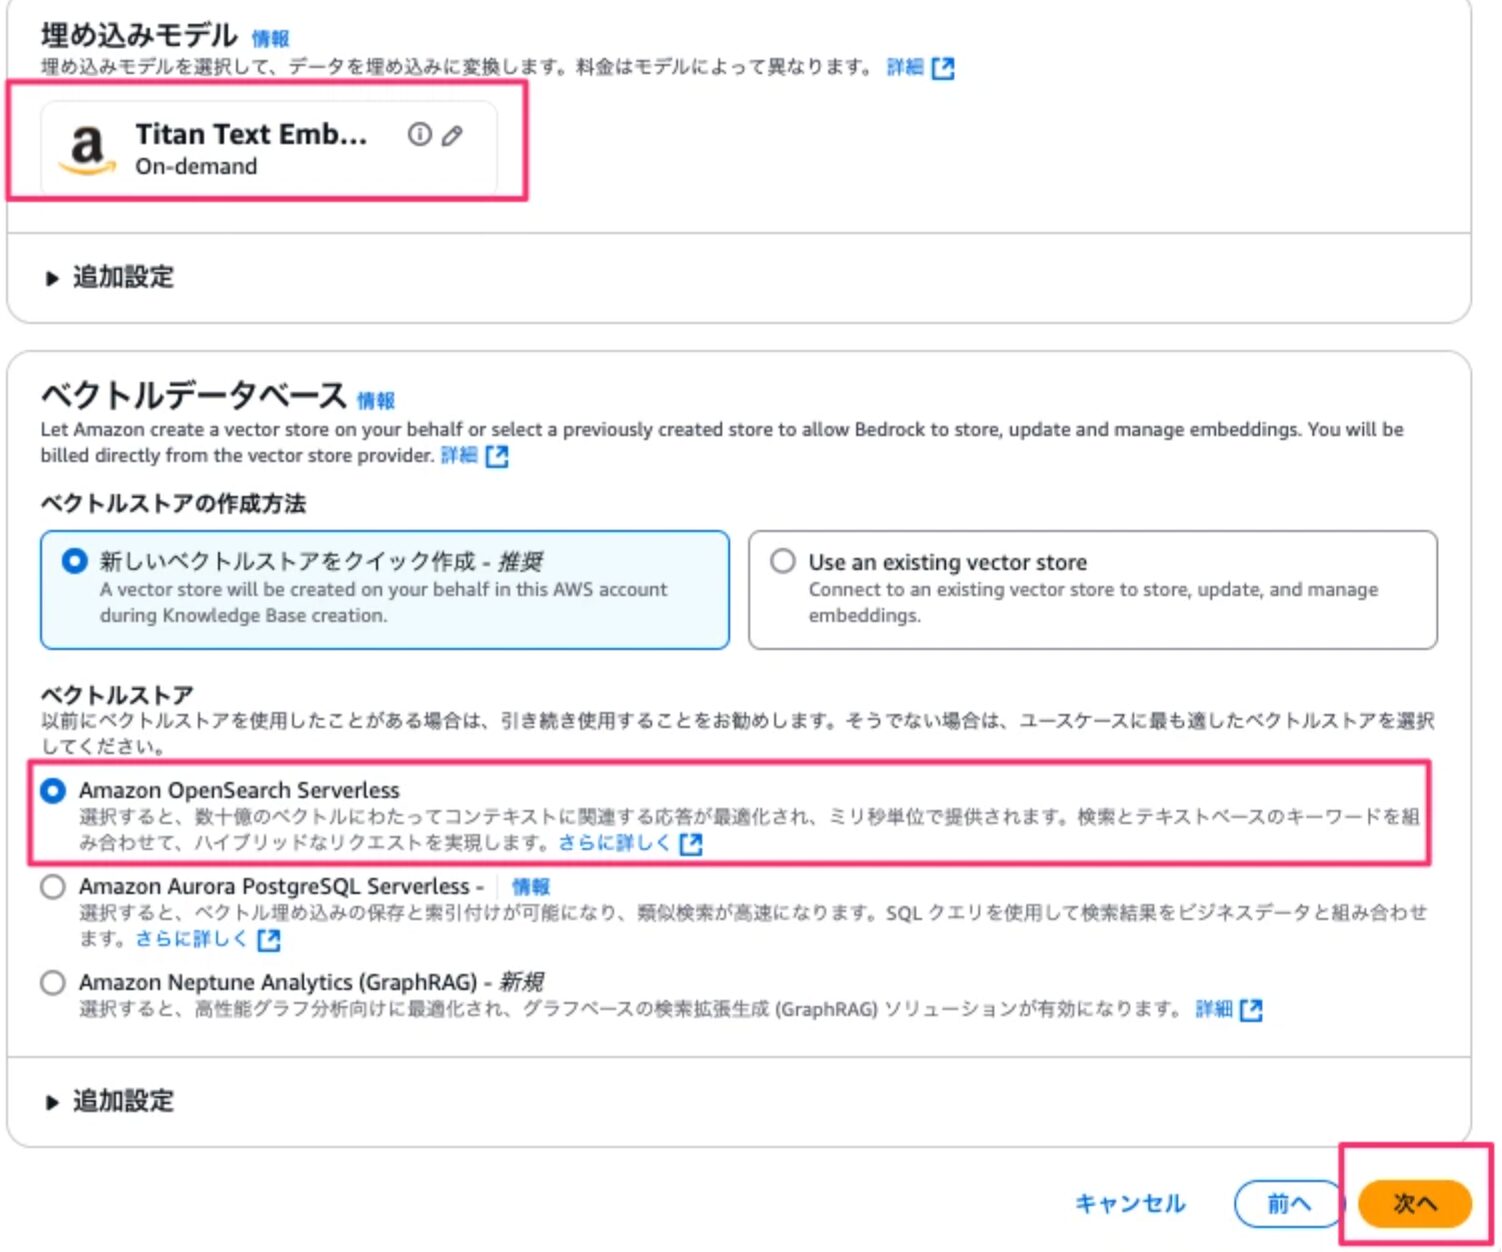Open 情報 link beside Aurora PostgreSQL Serverless
Screen dimensions: 1502x1252
[x=531, y=887]
